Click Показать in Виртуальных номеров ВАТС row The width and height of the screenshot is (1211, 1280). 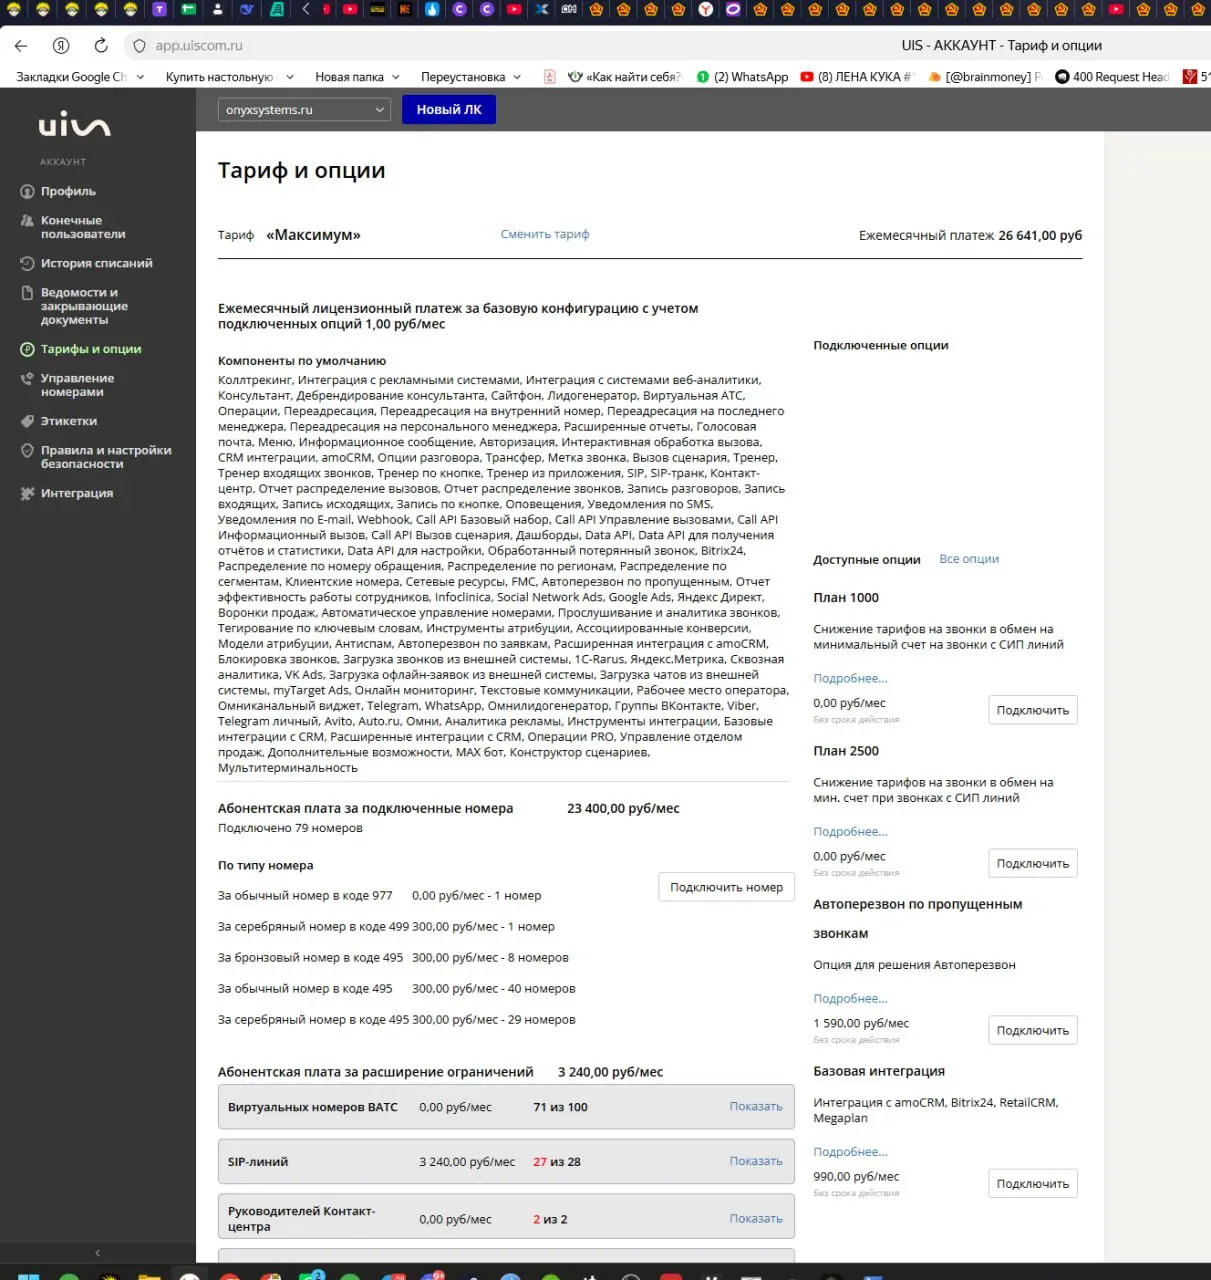coord(756,1106)
